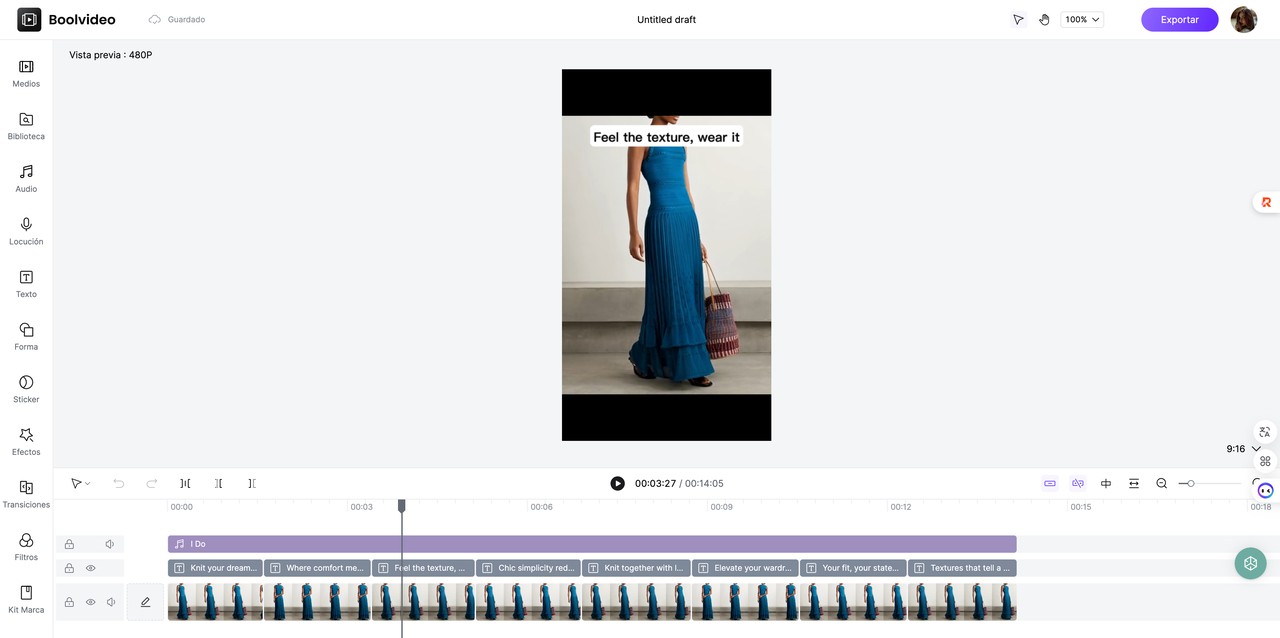The width and height of the screenshot is (1280, 638).
Task: Trim clip end to playhead
Action: pyautogui.click(x=252, y=483)
